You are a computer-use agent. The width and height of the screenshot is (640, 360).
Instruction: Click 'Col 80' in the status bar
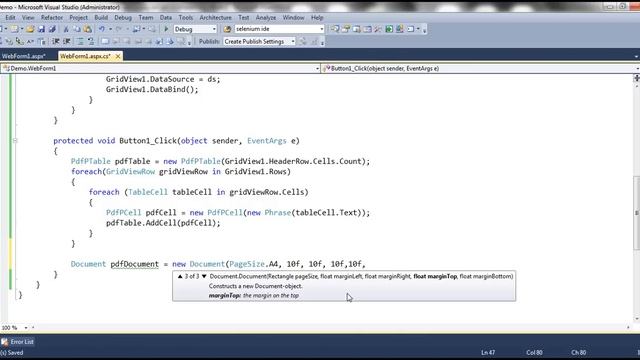(534, 352)
